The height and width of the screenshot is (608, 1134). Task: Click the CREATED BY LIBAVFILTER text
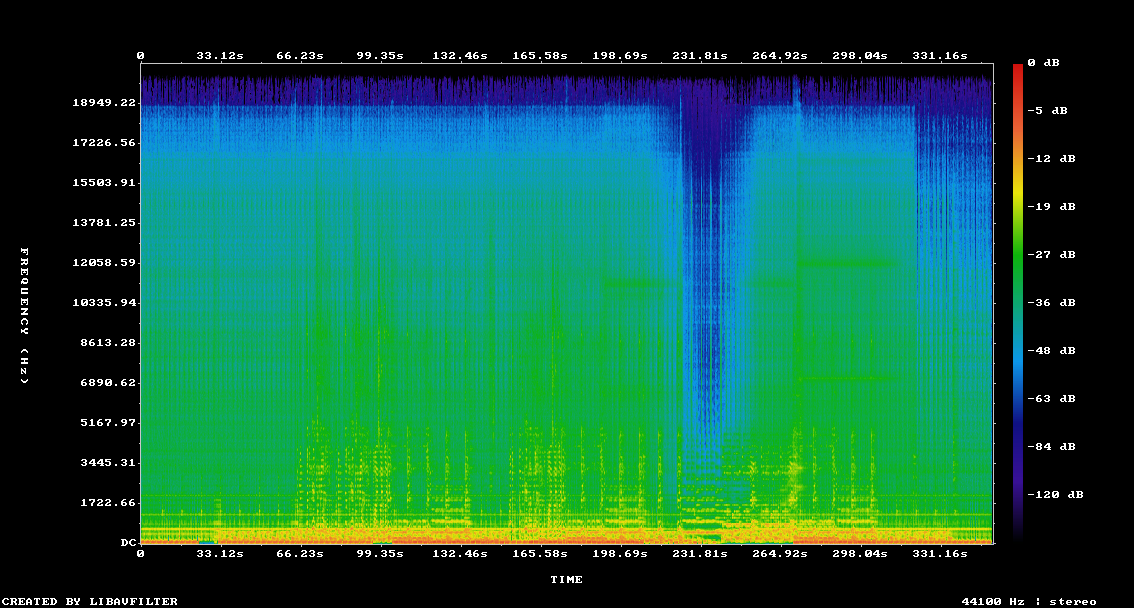90,601
